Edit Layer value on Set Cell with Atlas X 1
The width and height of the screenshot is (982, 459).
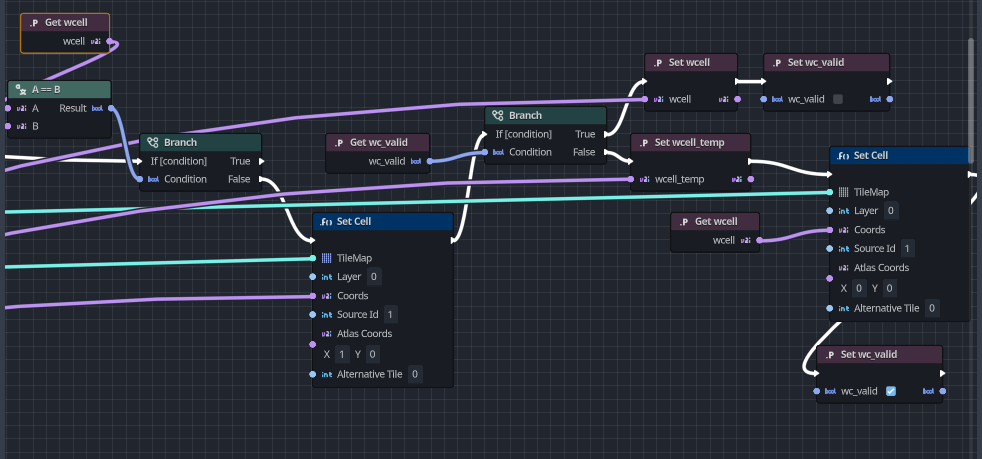coord(374,277)
